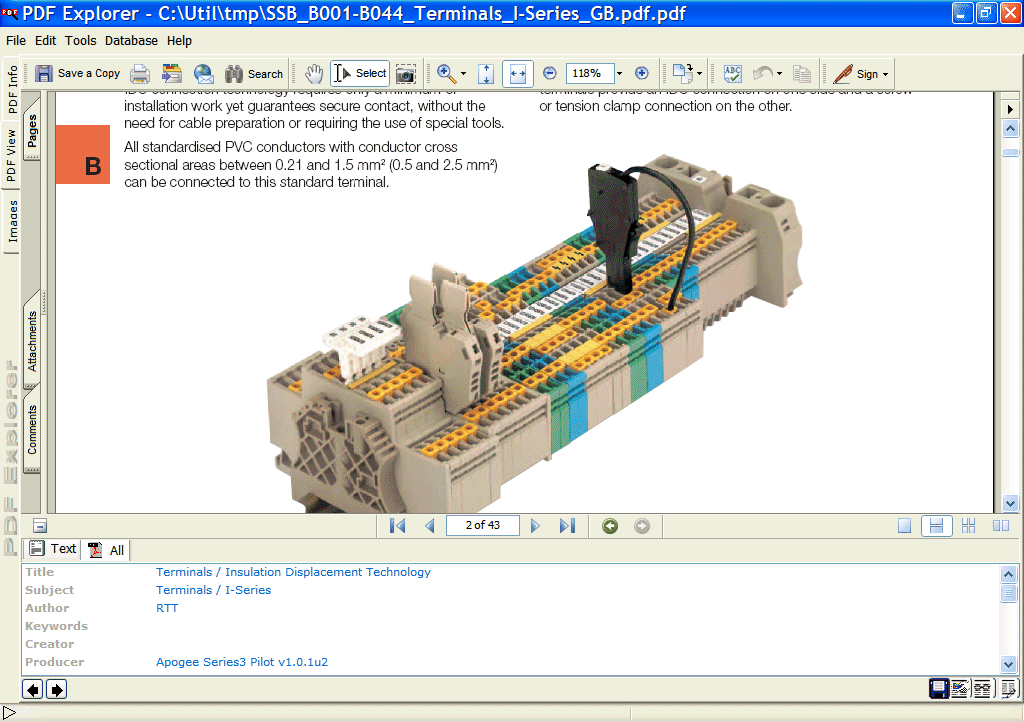The width and height of the screenshot is (1024, 722).
Task: Click the Snapshot camera tool
Action: pos(405,74)
